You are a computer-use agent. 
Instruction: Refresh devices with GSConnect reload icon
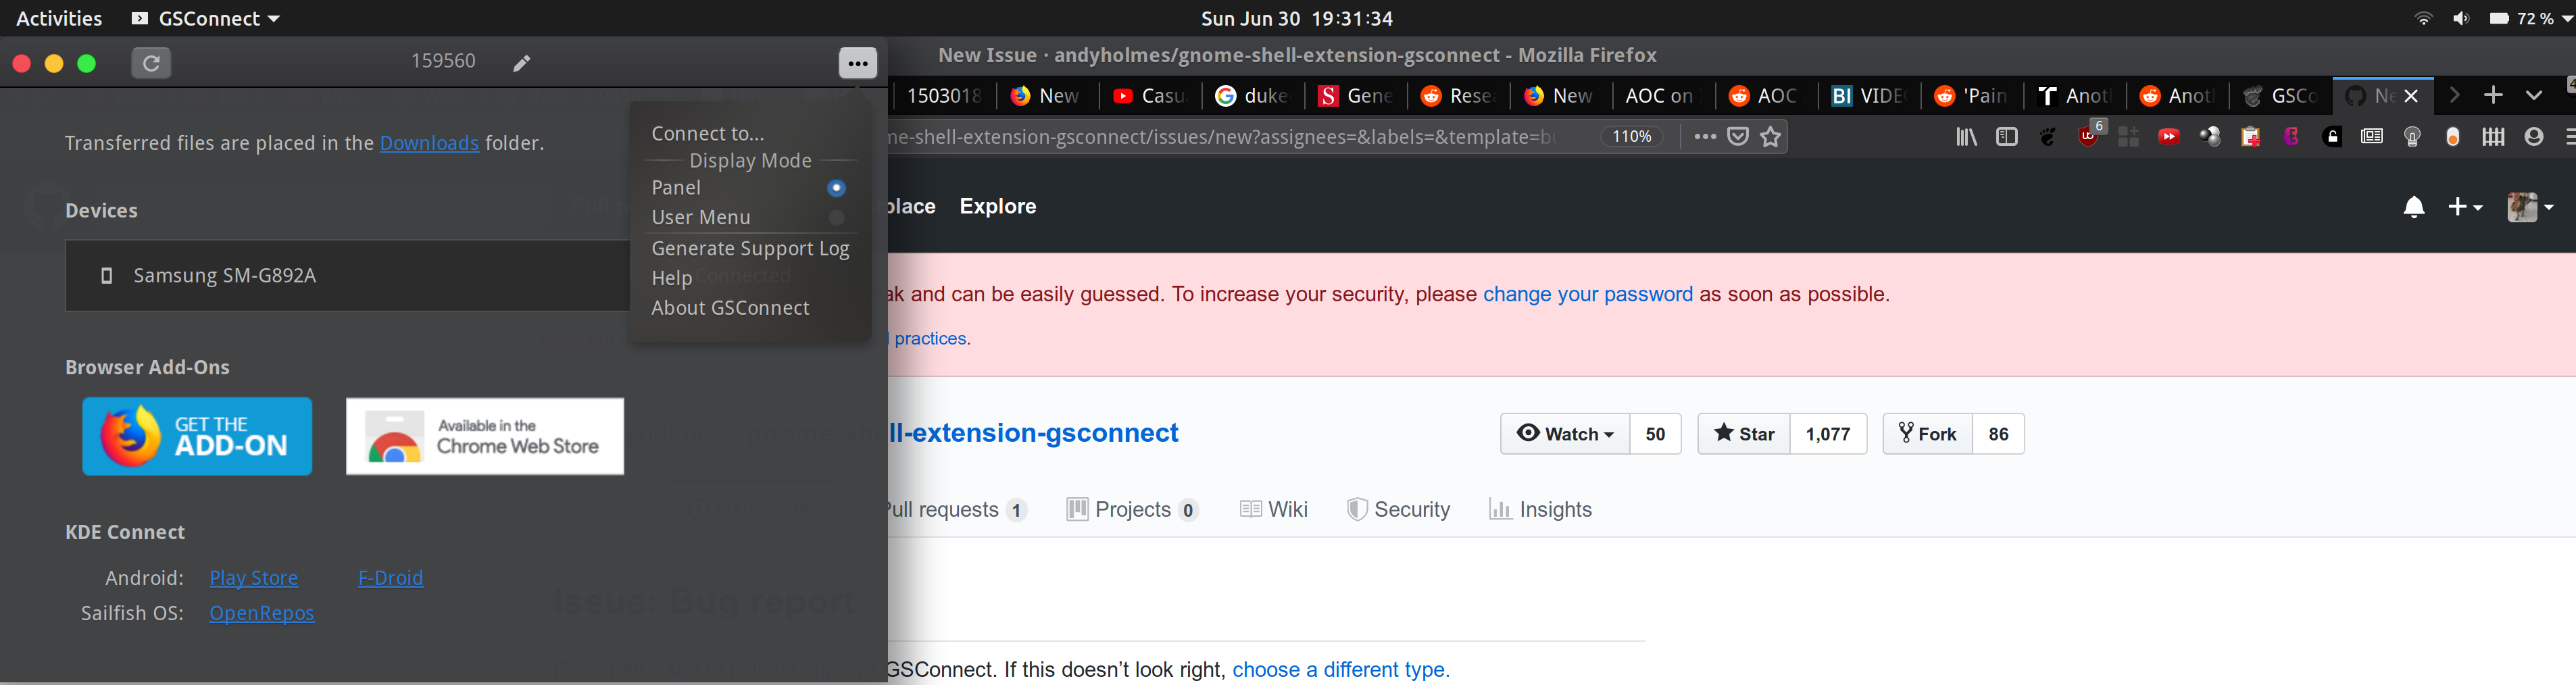151,61
